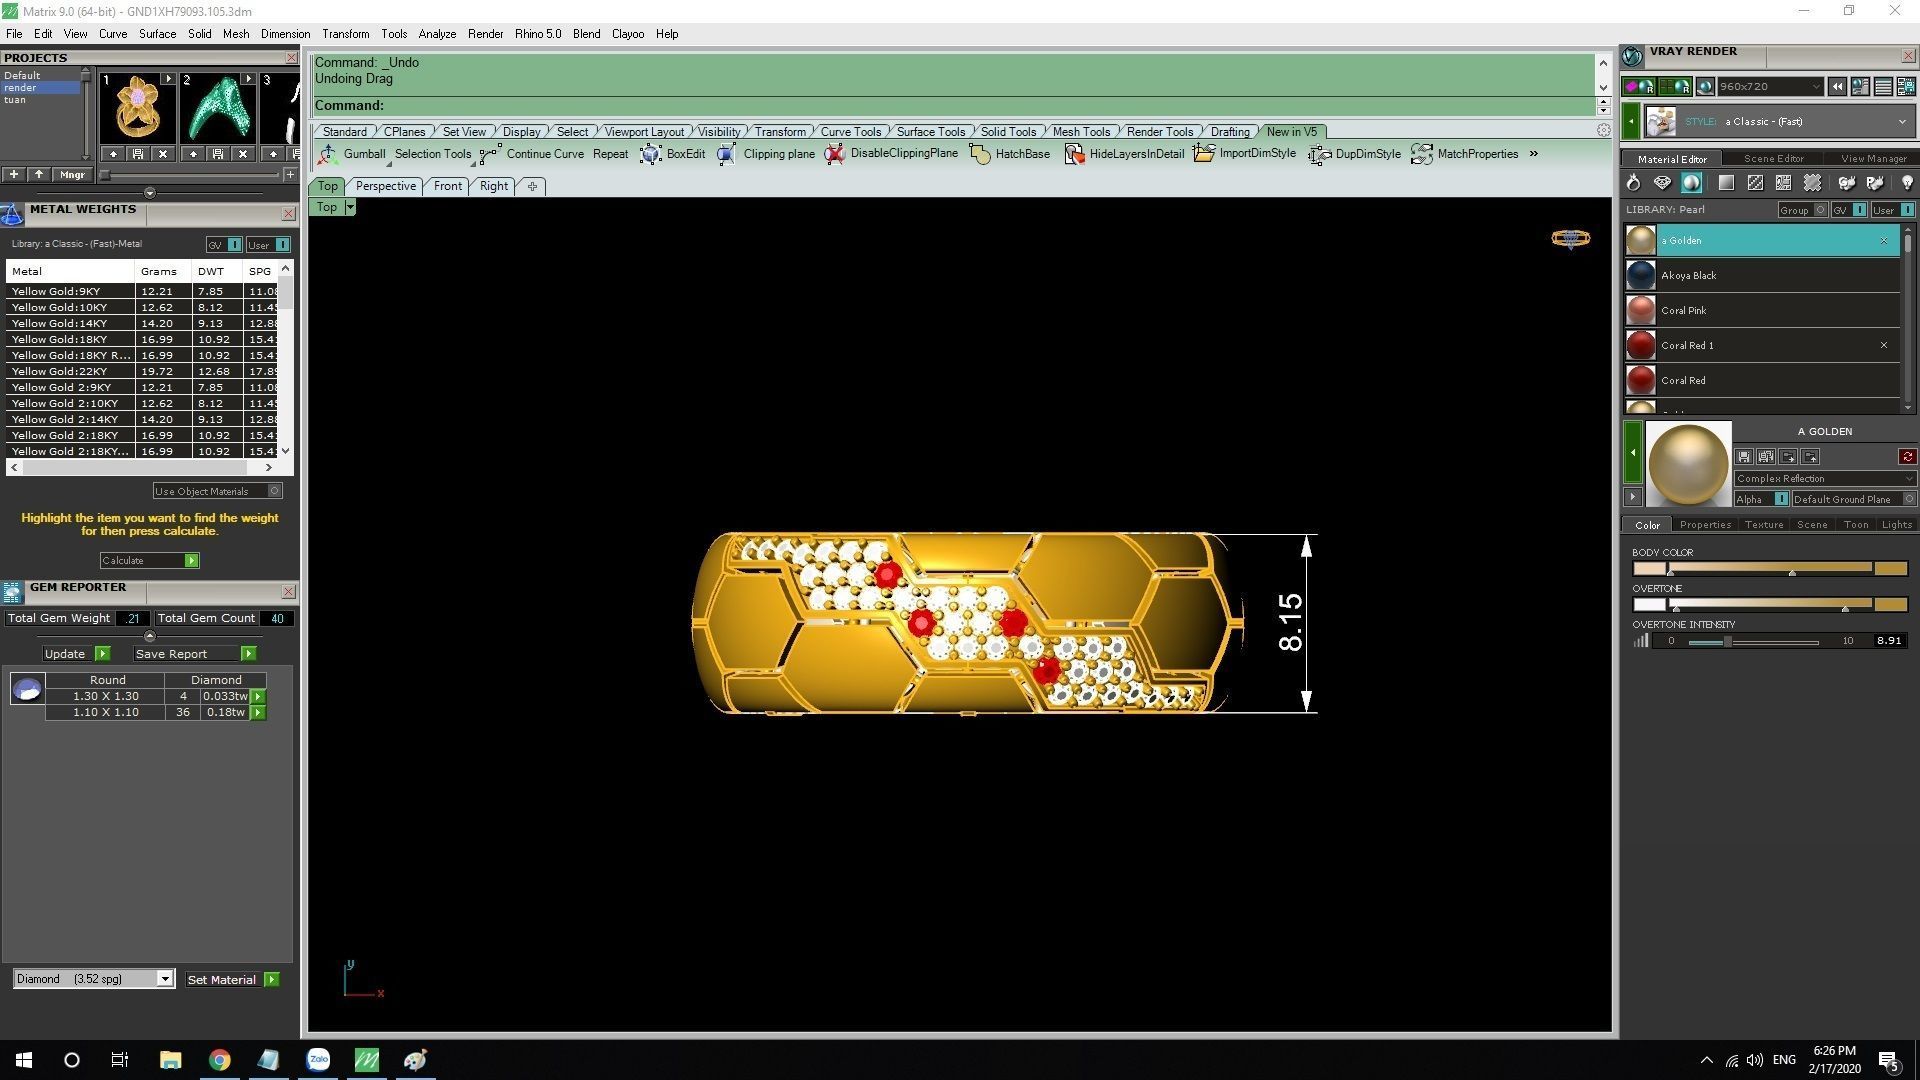Click the DisableClippingPlane icon
Screen dimensions: 1920x1080
tap(834, 154)
